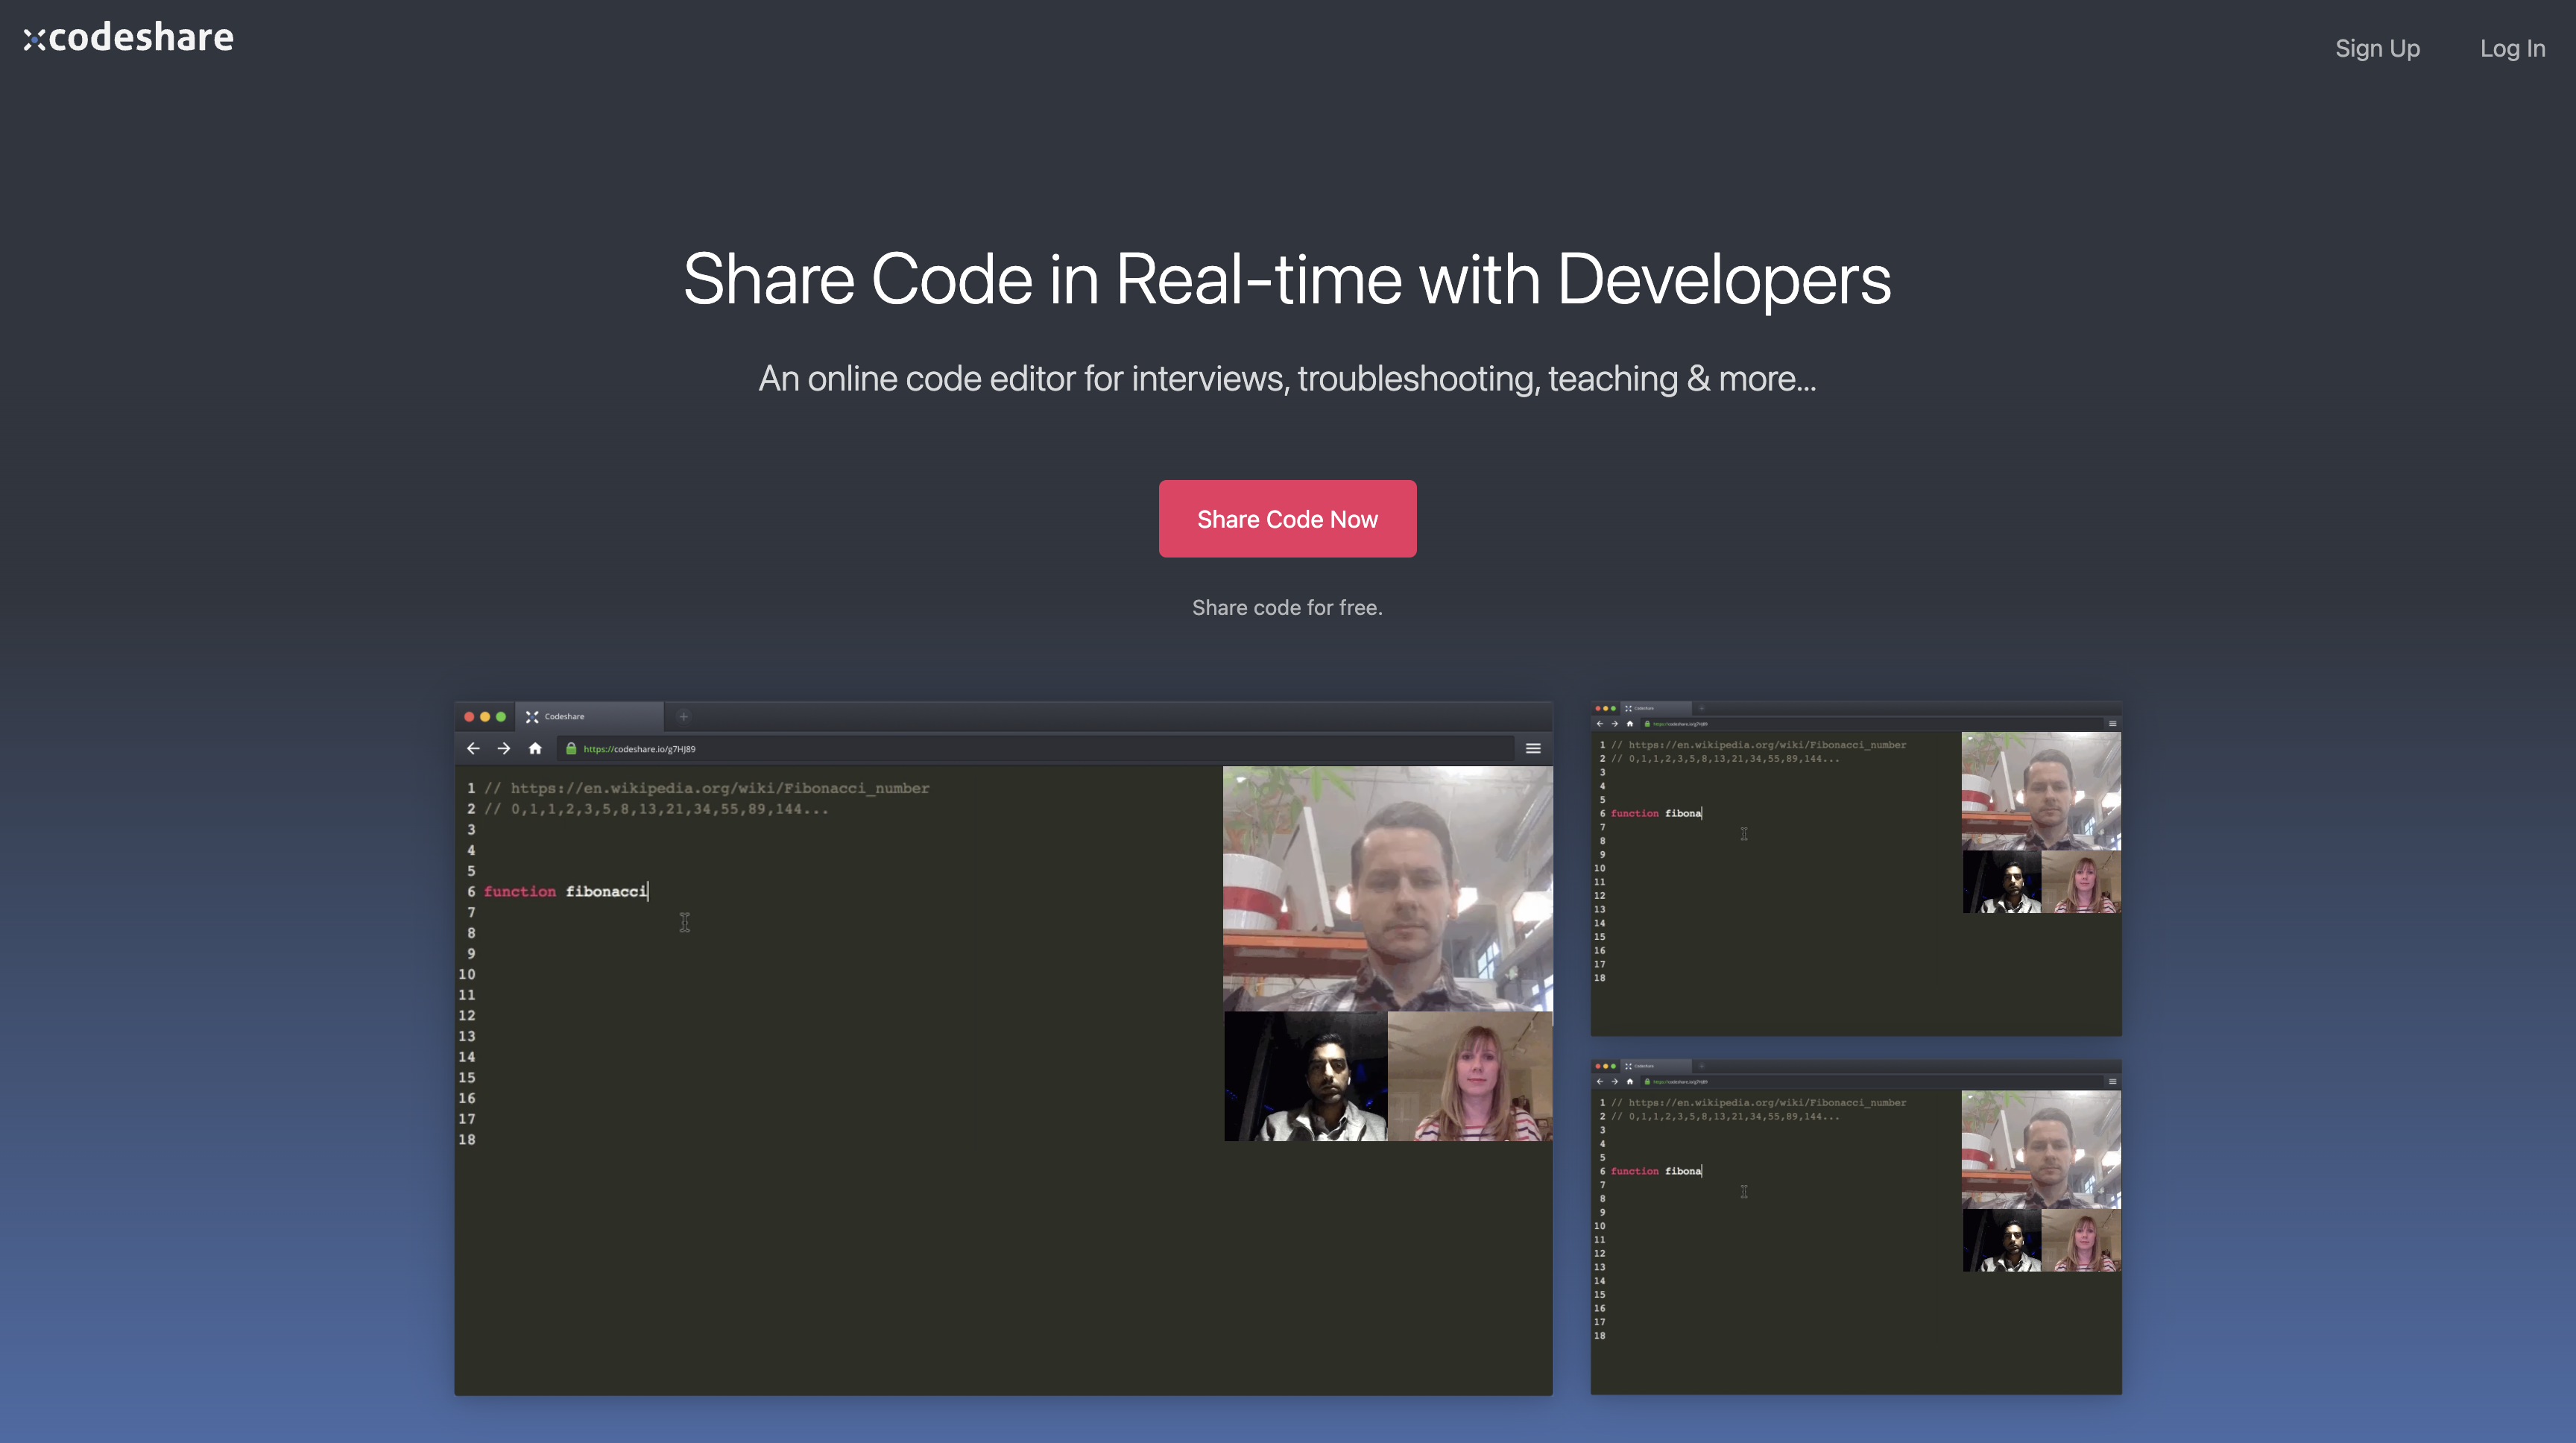
Task: Click the 'function fibonacci' code line in large editor
Action: [566, 891]
